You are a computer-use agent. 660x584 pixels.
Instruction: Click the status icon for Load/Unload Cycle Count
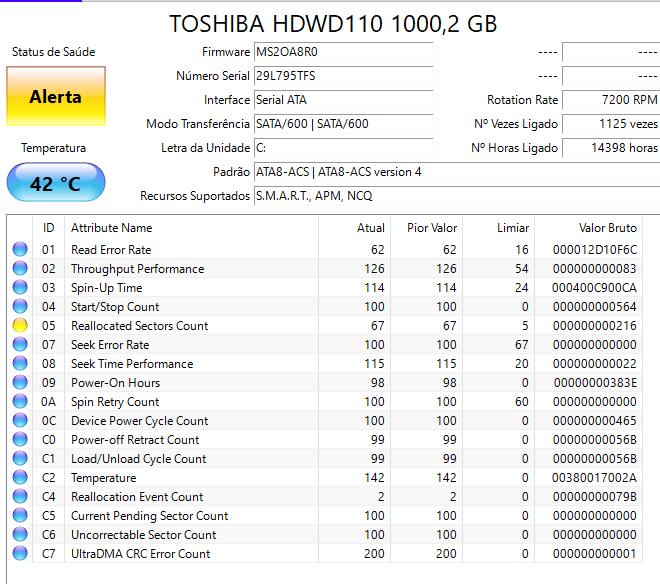pyautogui.click(x=20, y=458)
